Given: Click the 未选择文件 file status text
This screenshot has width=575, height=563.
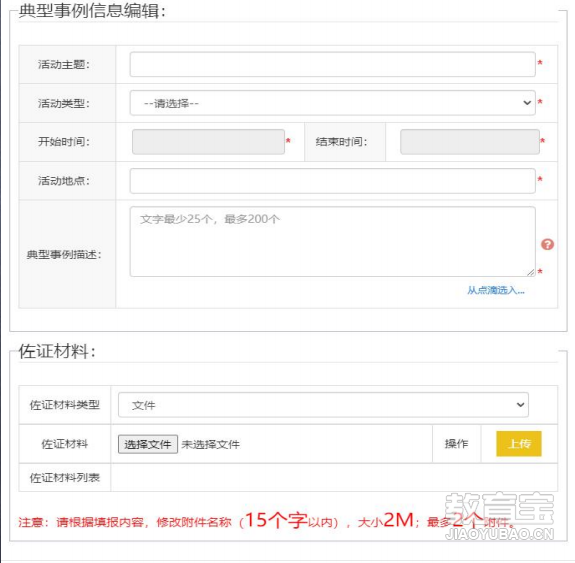Looking at the screenshot, I should (x=210, y=445).
